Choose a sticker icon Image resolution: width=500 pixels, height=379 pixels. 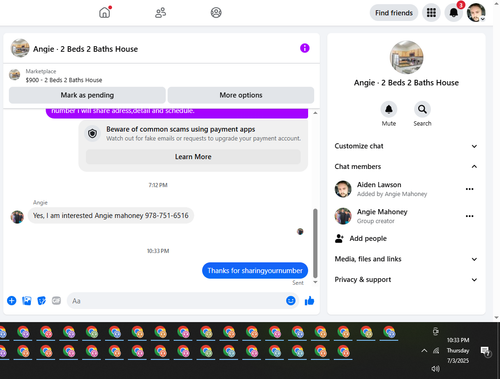[41, 301]
